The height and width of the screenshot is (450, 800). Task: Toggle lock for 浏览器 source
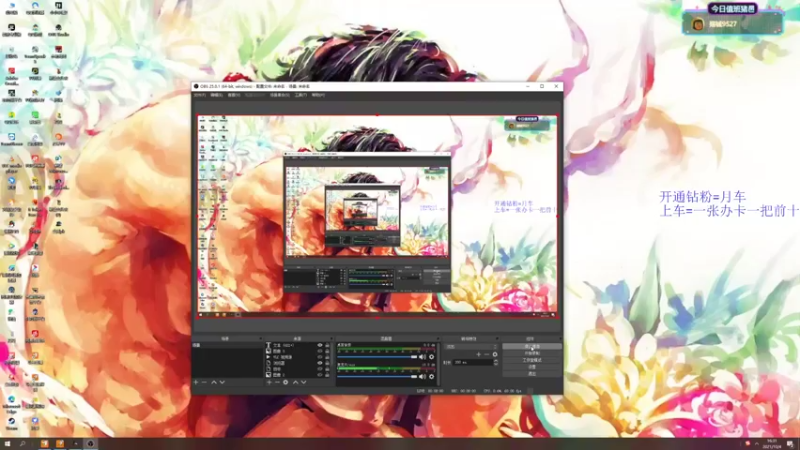pos(327,363)
